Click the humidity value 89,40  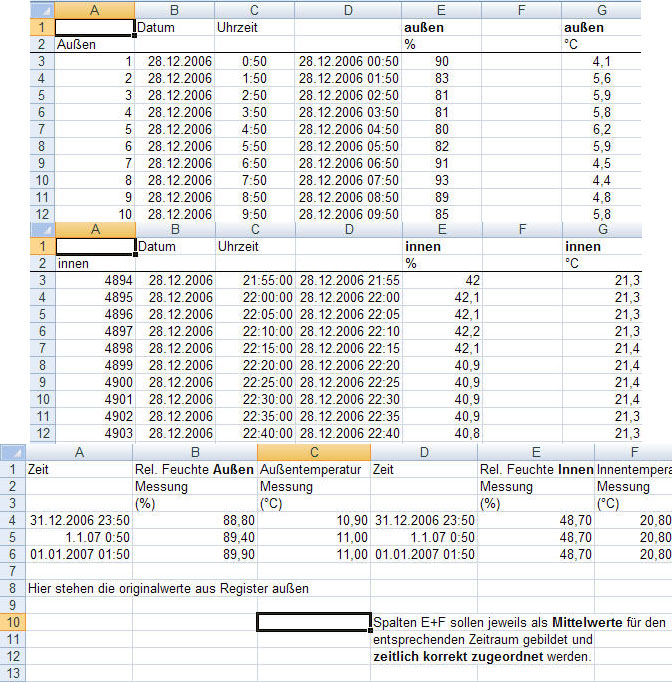click(x=194, y=536)
